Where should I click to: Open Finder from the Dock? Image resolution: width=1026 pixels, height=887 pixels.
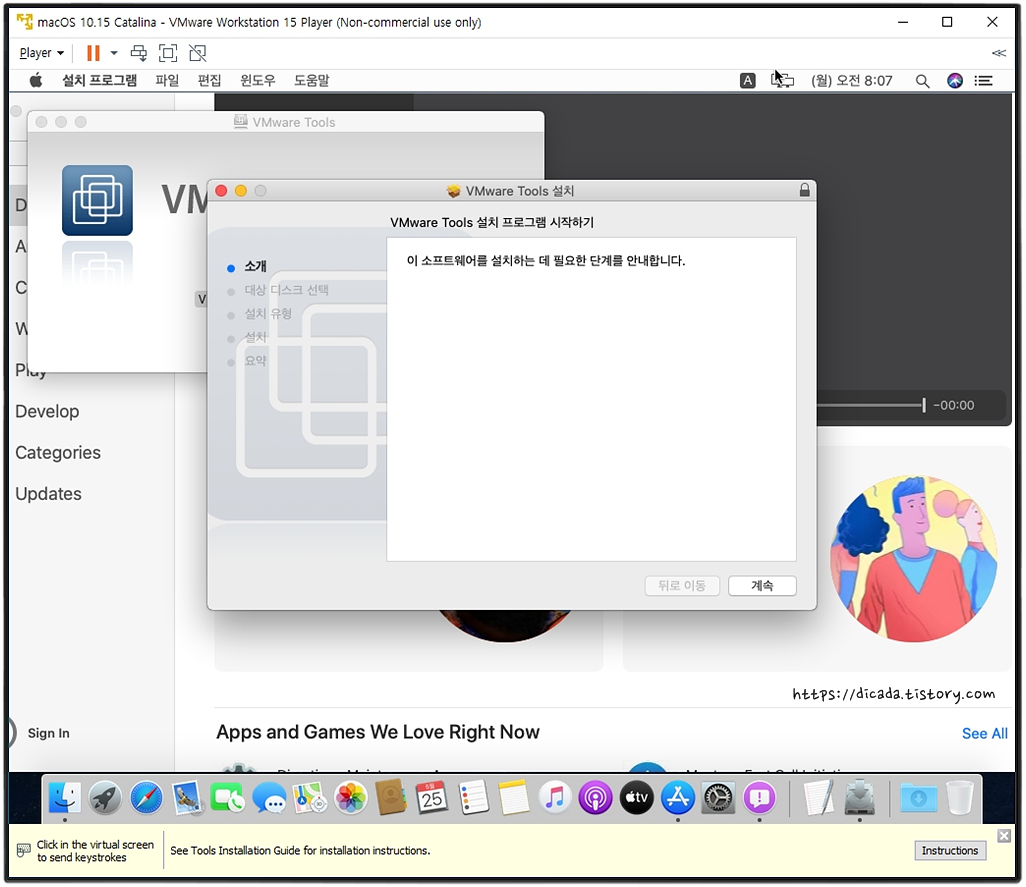[x=64, y=797]
